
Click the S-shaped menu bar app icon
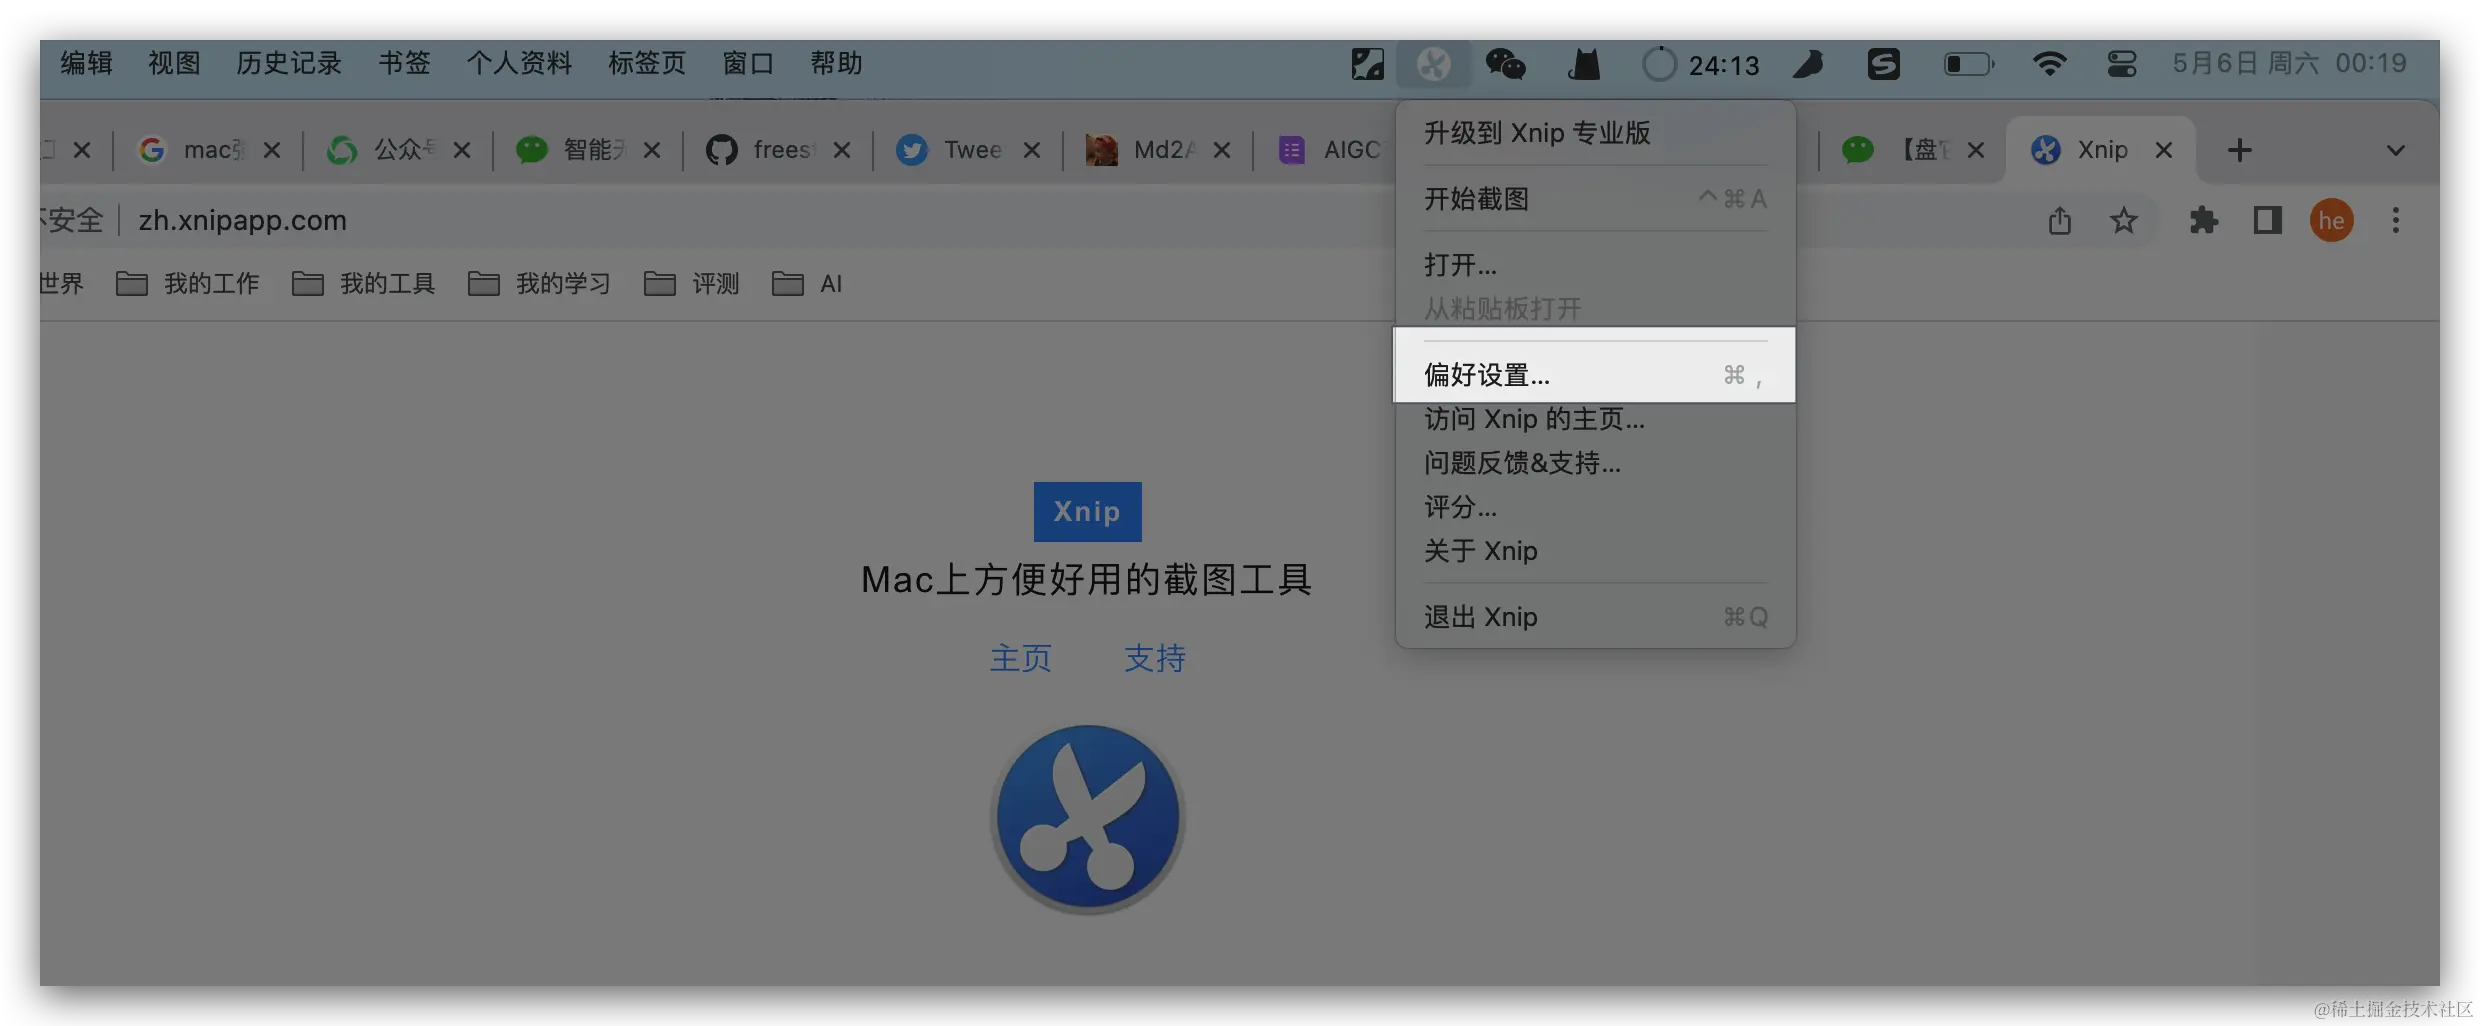coord(1883,65)
